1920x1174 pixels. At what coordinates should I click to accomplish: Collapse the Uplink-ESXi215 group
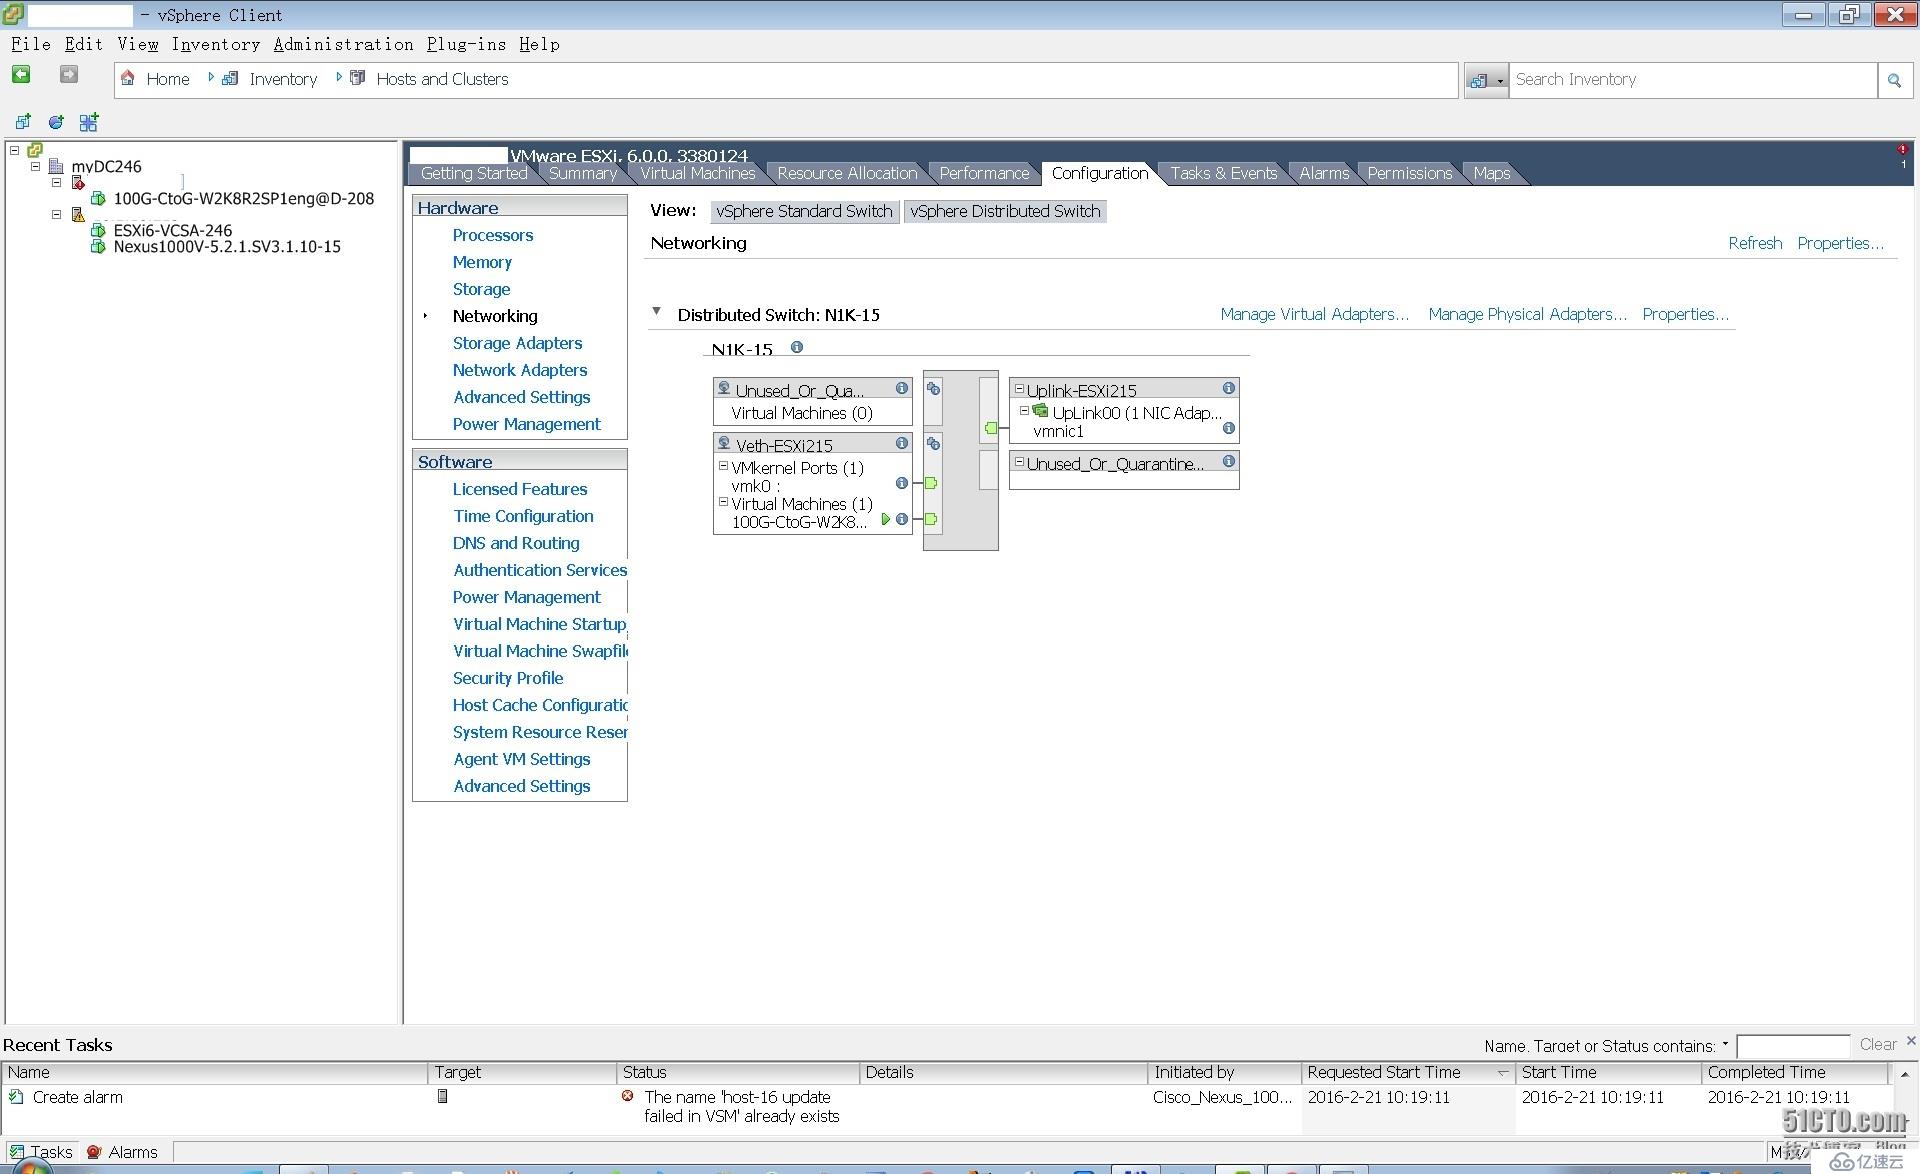tap(1019, 389)
